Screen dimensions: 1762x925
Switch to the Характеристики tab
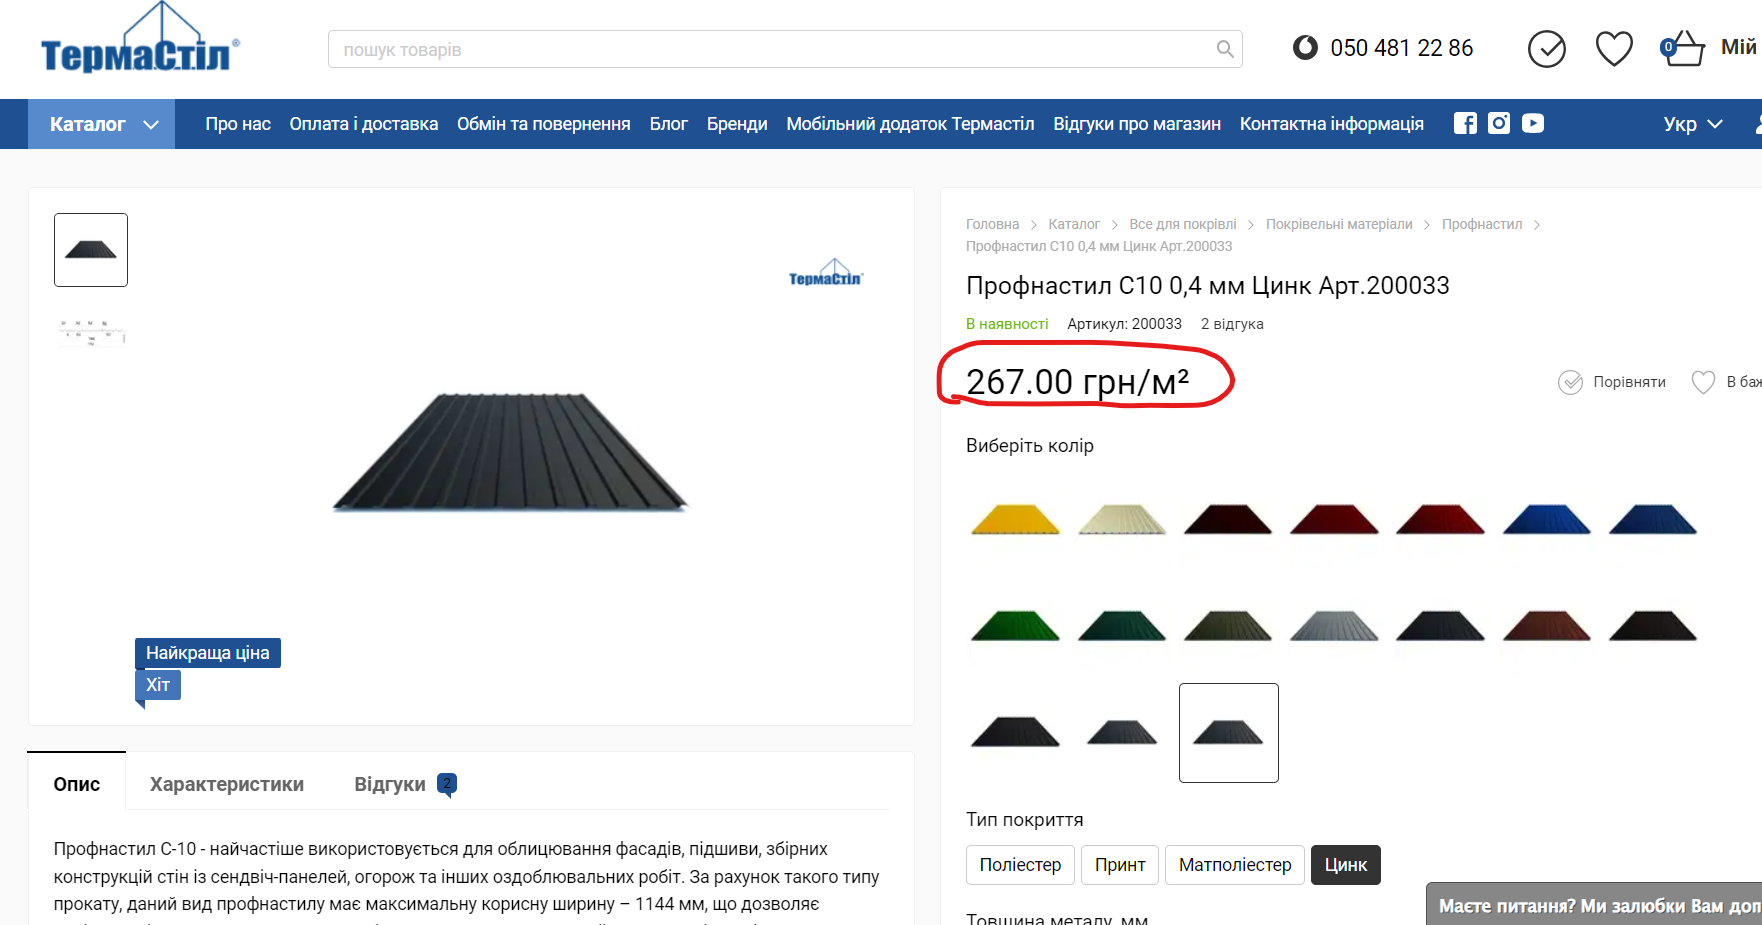click(227, 784)
